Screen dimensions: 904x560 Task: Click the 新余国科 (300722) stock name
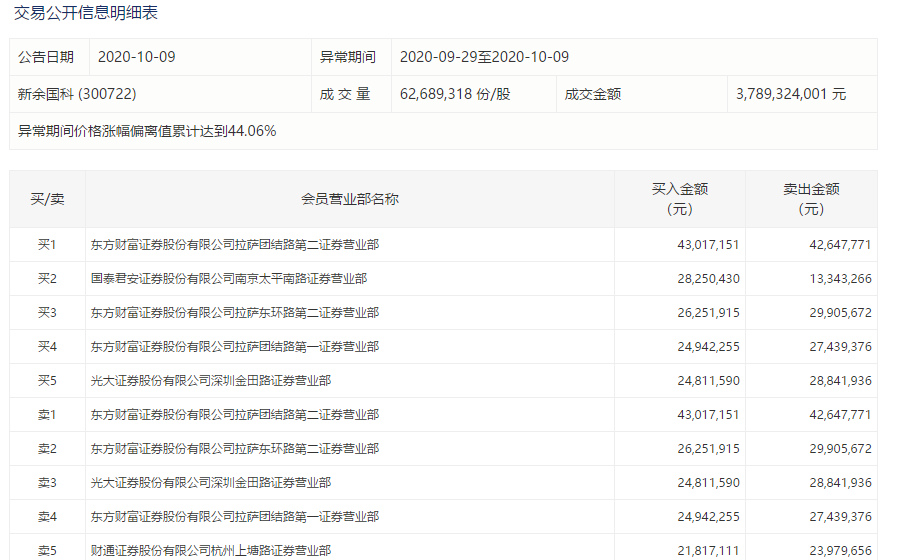click(x=77, y=94)
